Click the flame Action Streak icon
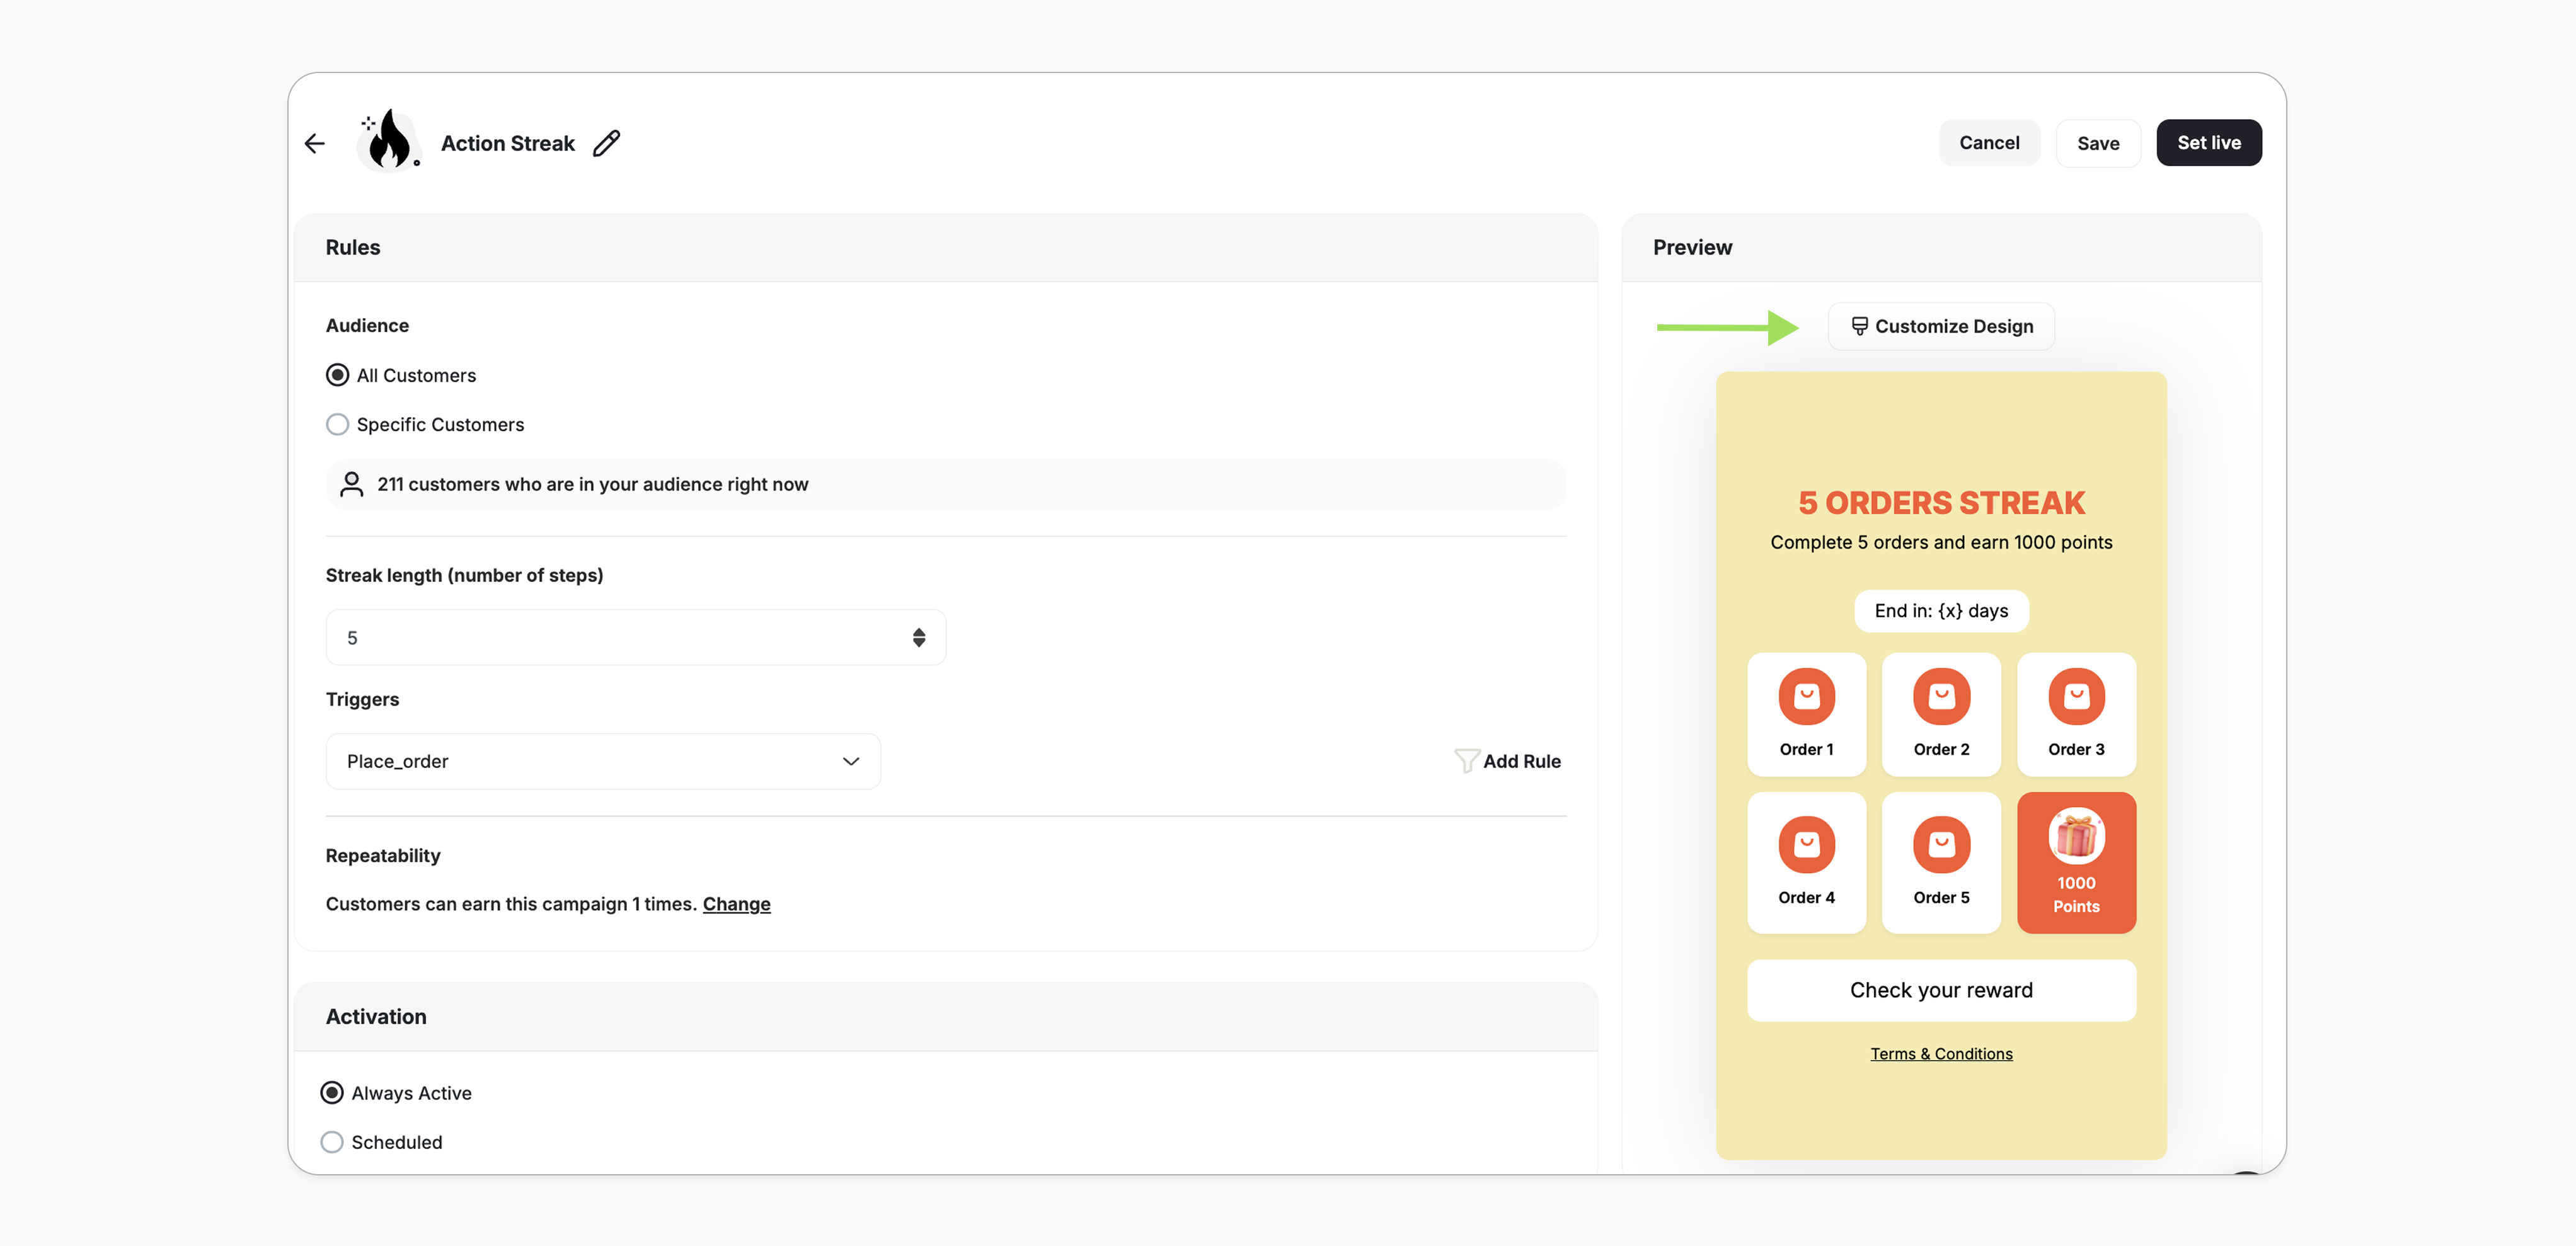2576x1246 pixels. (x=389, y=141)
